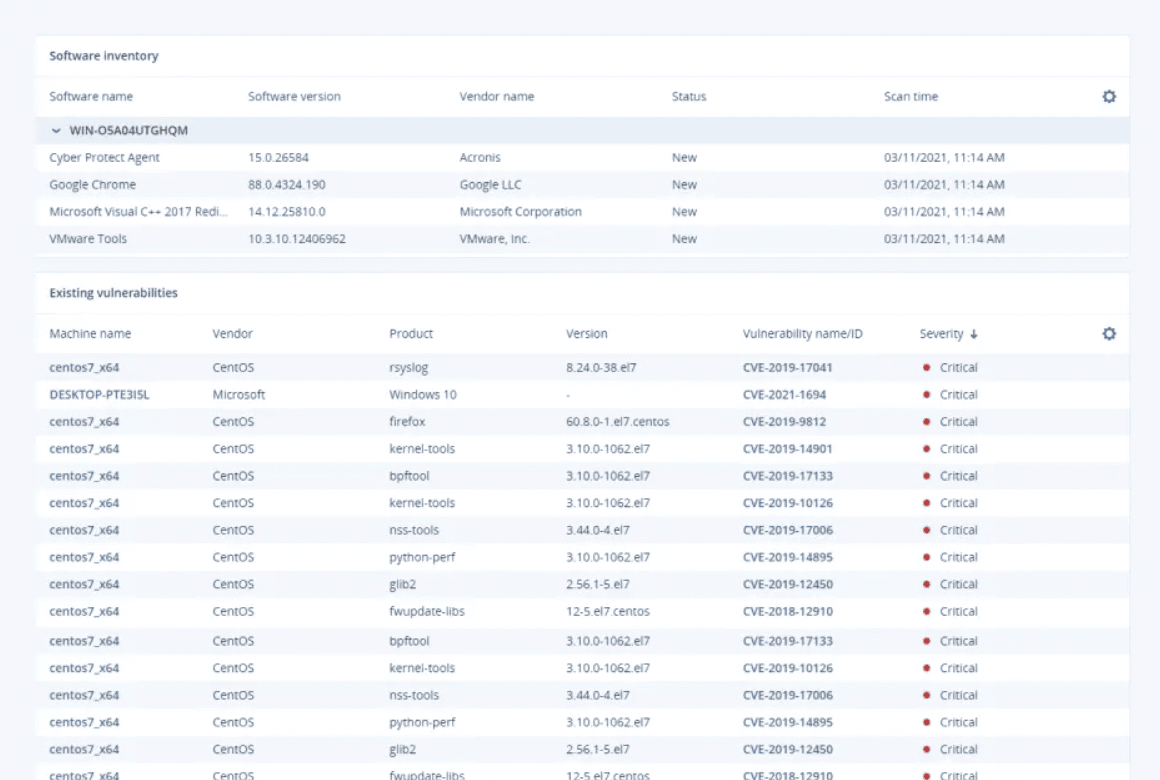Click version 10.3.10.12406962

(x=297, y=239)
